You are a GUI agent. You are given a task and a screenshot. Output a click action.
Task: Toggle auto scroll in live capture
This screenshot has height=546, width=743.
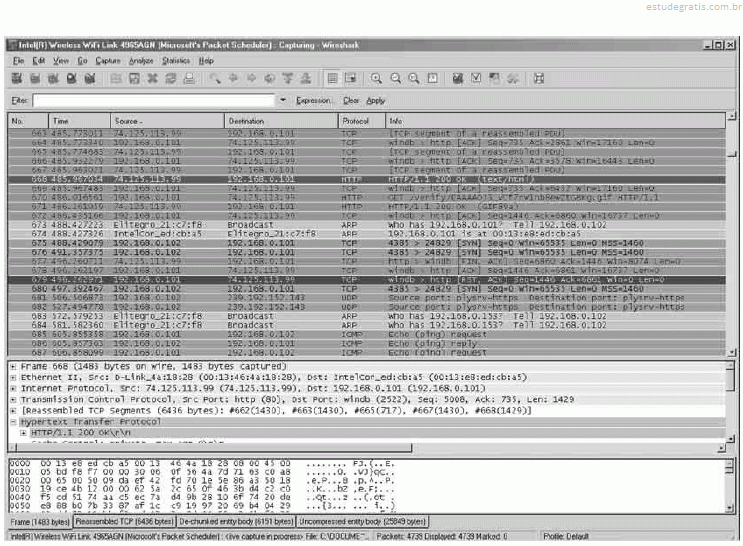click(351, 79)
